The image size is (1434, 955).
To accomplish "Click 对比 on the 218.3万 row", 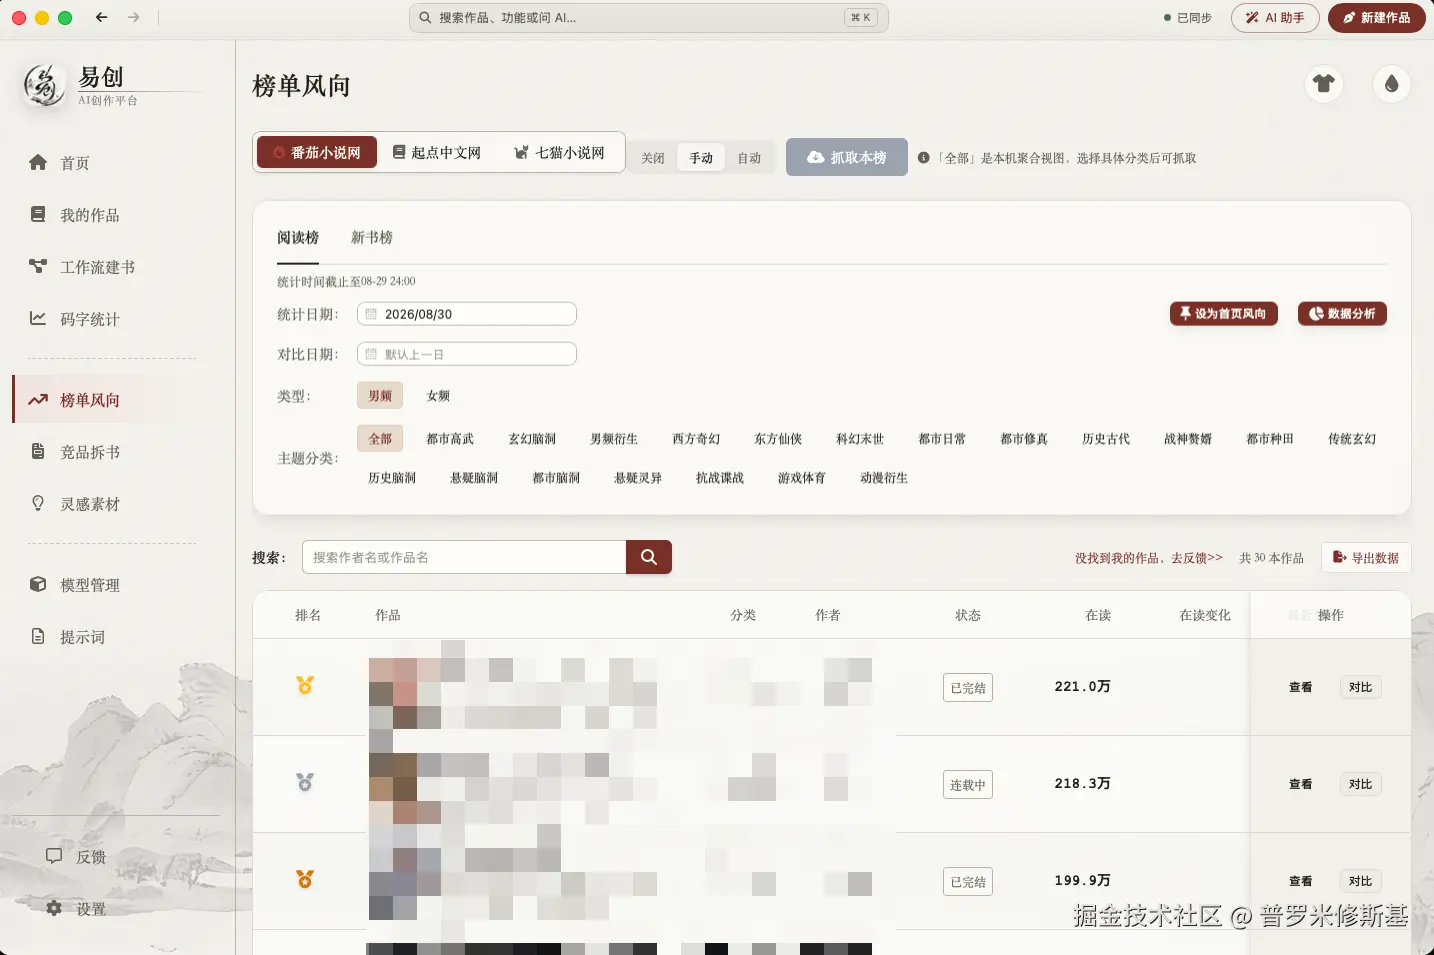I will point(1360,784).
